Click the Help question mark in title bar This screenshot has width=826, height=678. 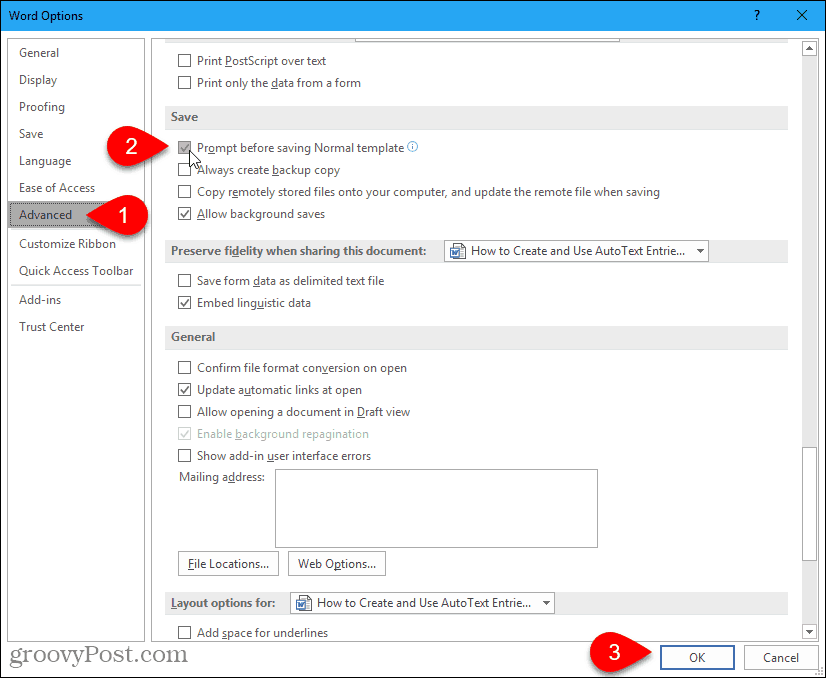[756, 15]
